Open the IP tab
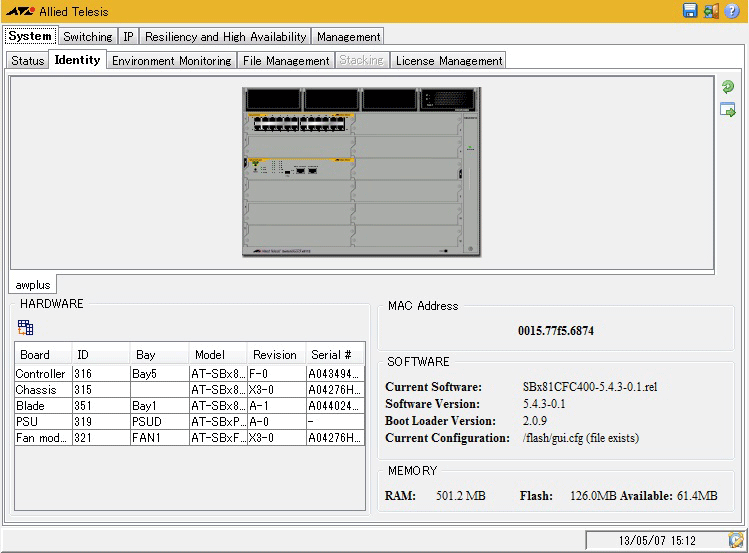 [129, 37]
